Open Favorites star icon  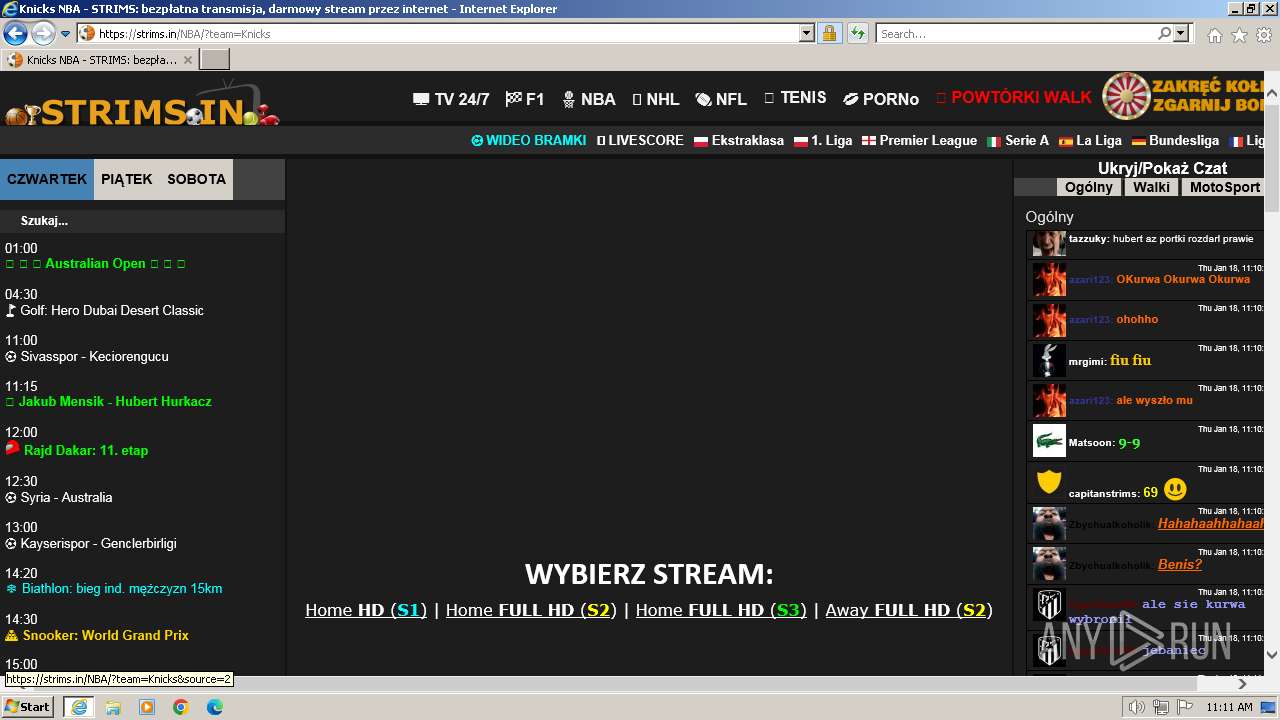1239,35
